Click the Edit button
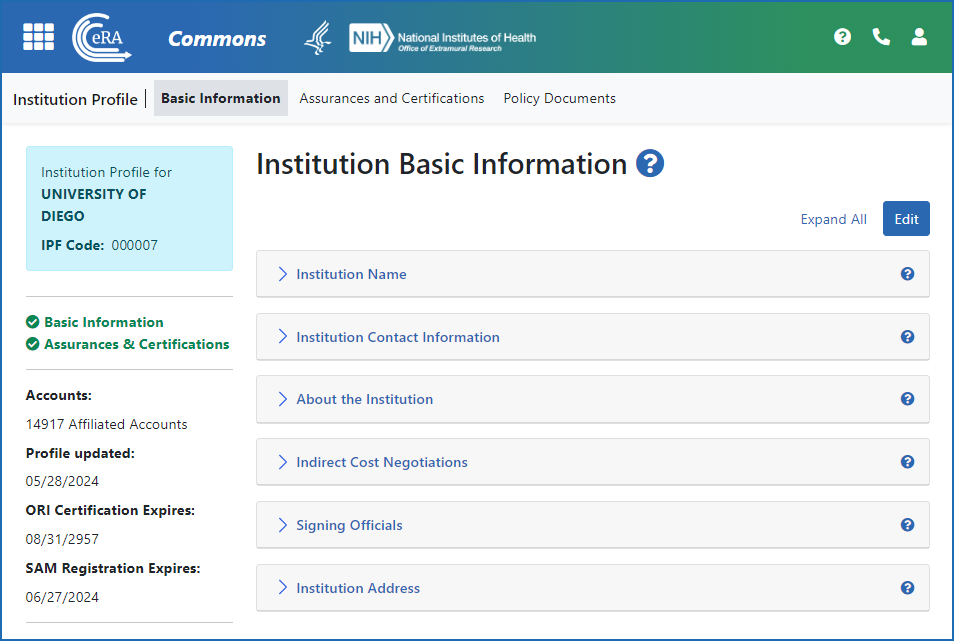Image resolution: width=954 pixels, height=641 pixels. [906, 218]
